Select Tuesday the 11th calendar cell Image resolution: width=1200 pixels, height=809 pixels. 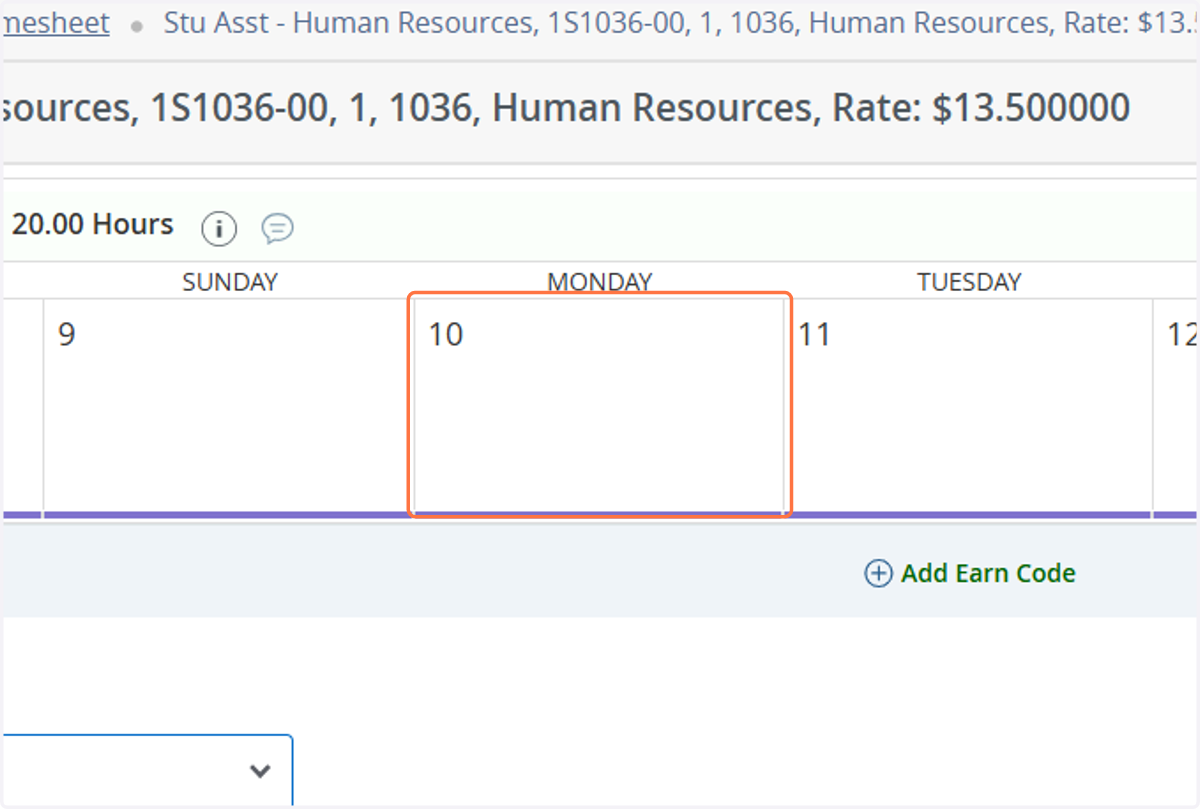968,406
